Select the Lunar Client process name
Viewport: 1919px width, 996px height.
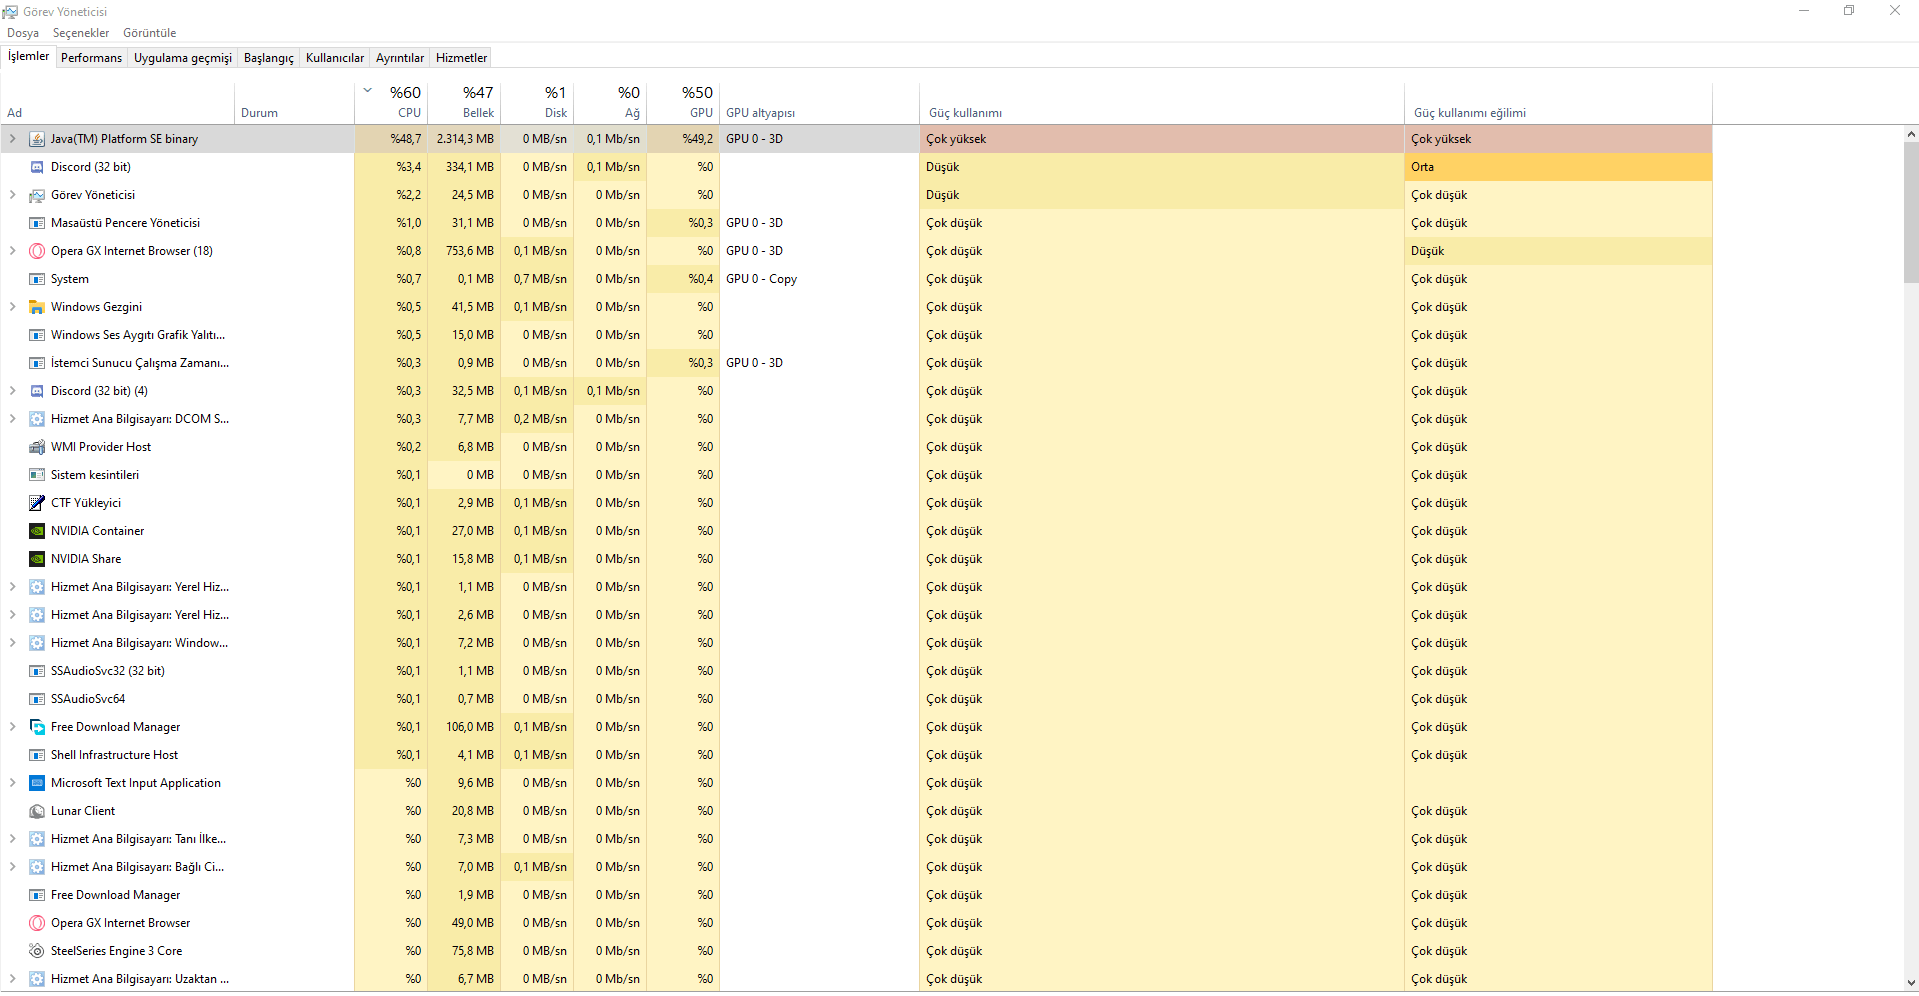click(x=83, y=811)
